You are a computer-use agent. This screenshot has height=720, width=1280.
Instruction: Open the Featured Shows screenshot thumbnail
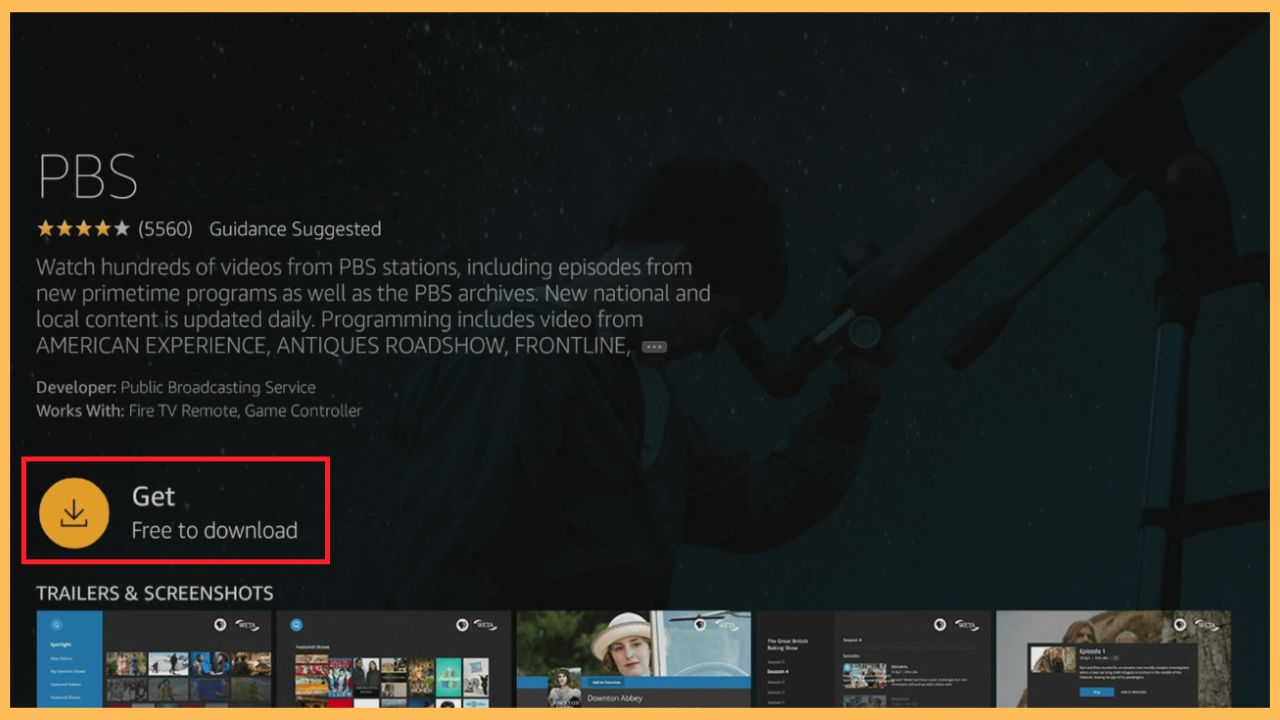click(393, 658)
